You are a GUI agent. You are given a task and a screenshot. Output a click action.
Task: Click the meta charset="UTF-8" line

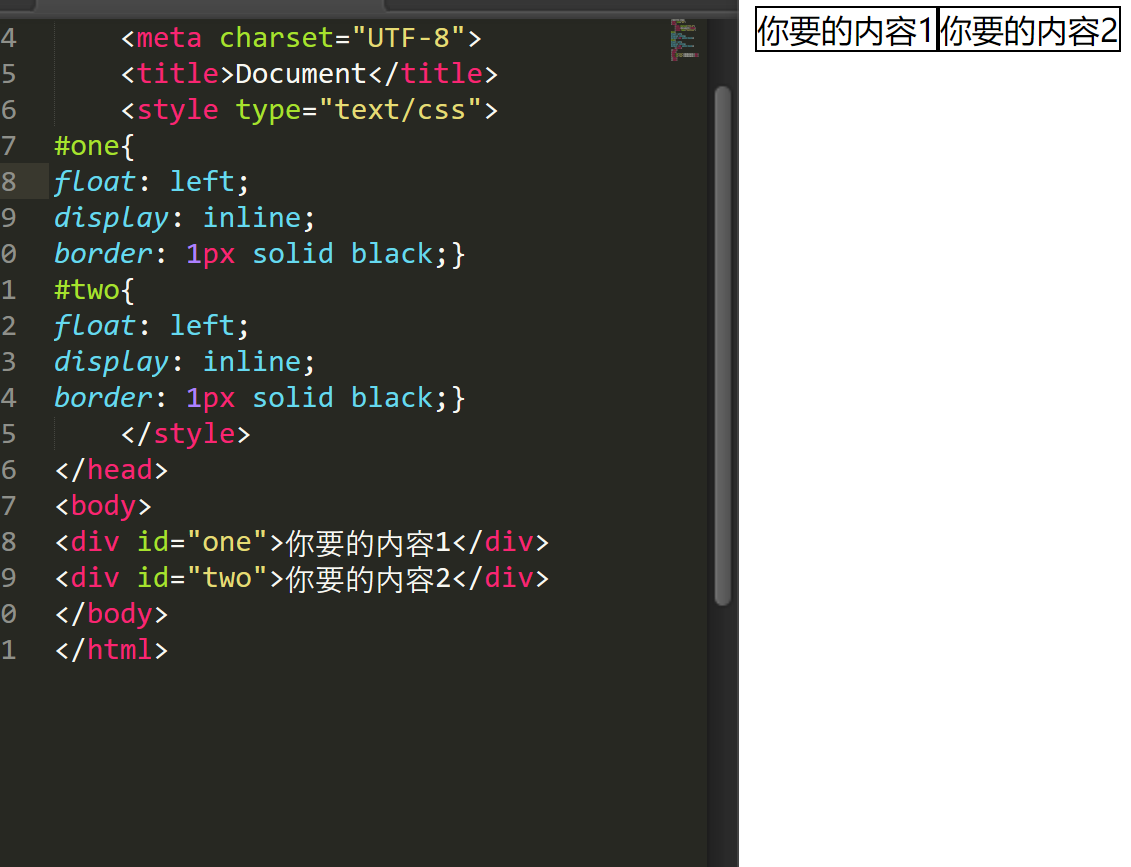point(301,38)
